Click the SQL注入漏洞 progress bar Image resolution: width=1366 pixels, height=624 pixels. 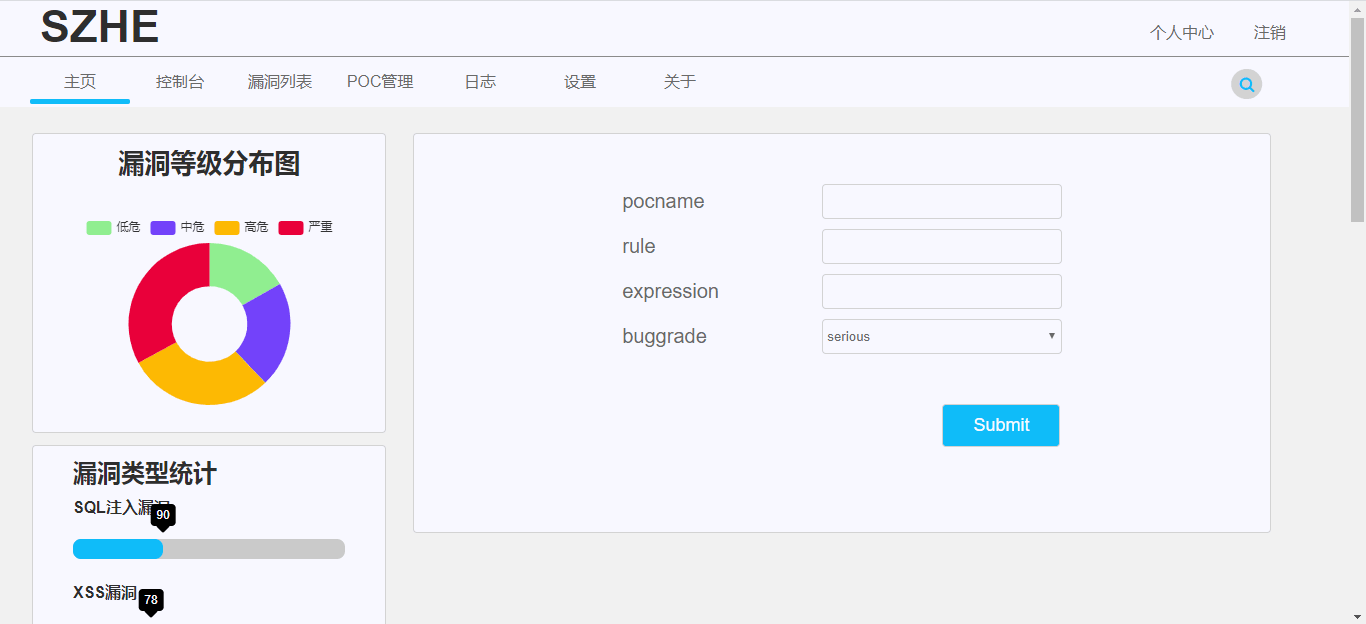point(209,549)
